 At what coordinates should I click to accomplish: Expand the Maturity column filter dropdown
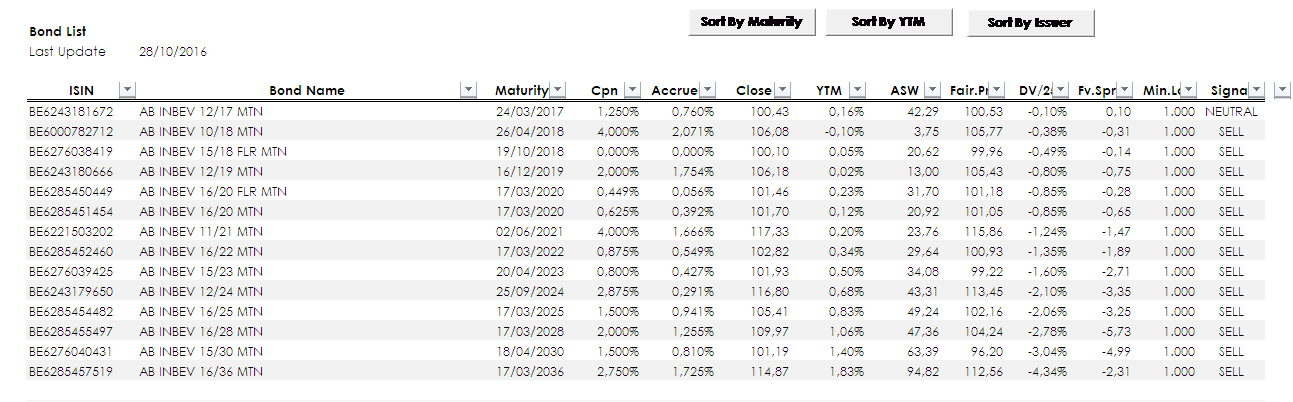click(x=558, y=91)
